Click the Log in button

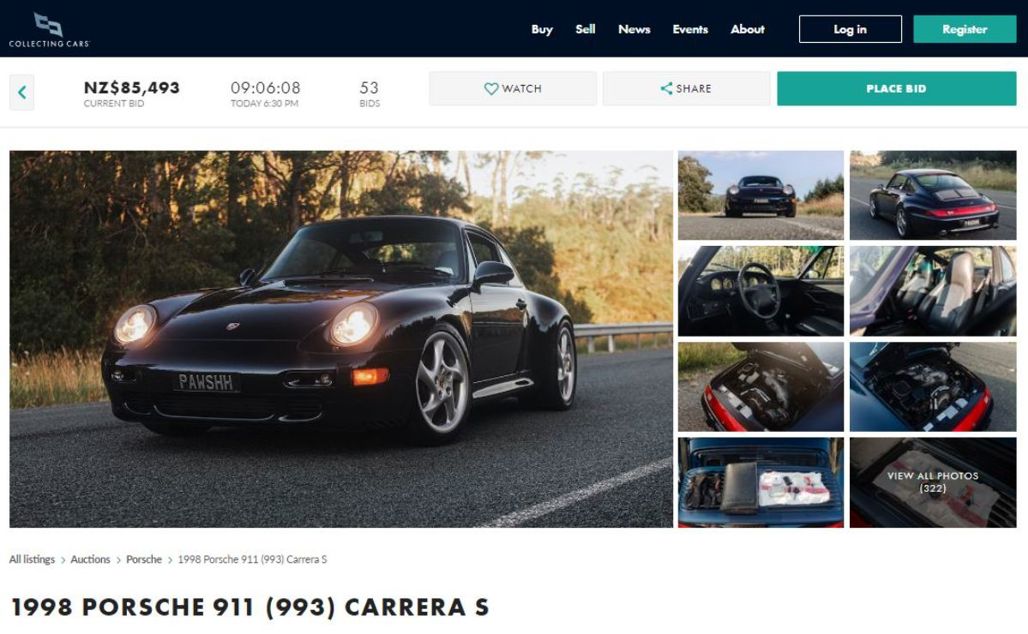[x=850, y=30]
